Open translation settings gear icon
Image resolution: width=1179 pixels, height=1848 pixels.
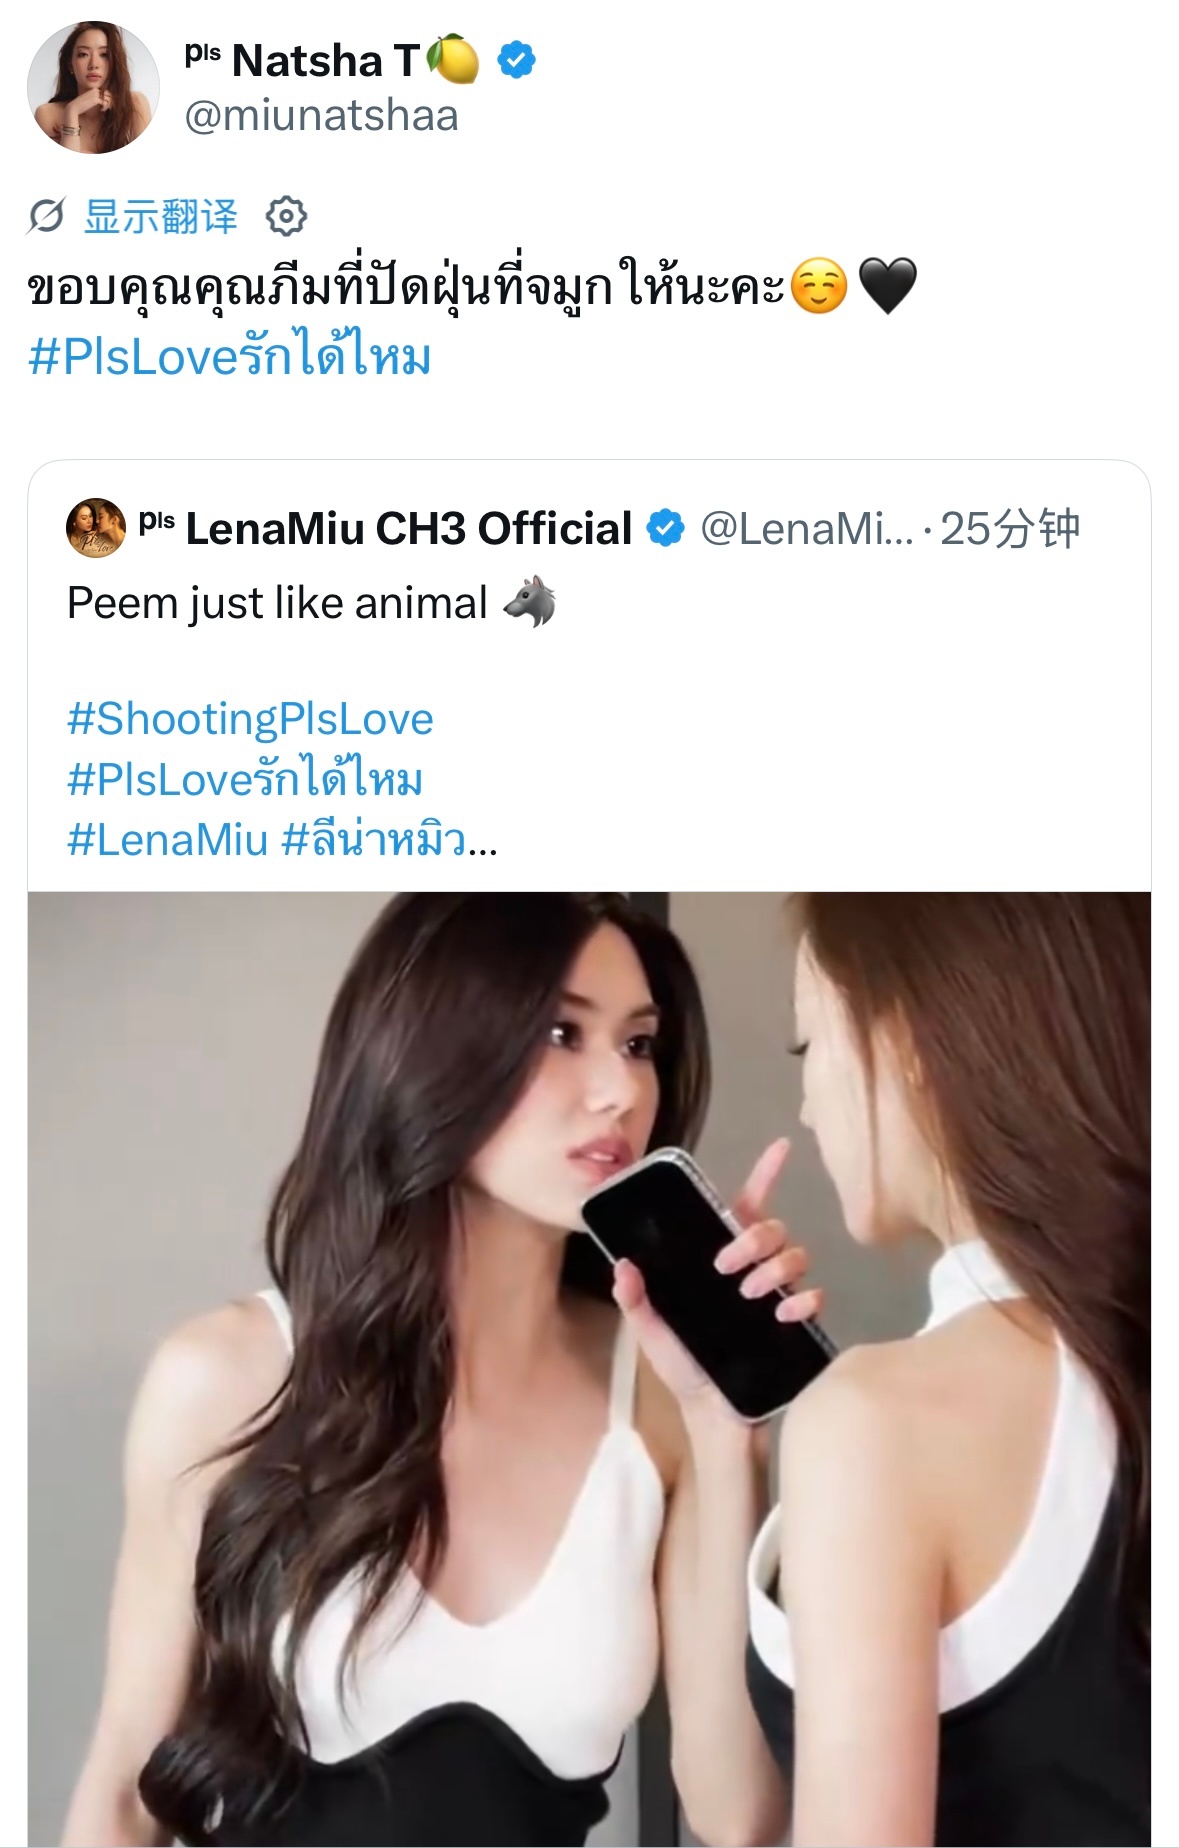[286, 216]
